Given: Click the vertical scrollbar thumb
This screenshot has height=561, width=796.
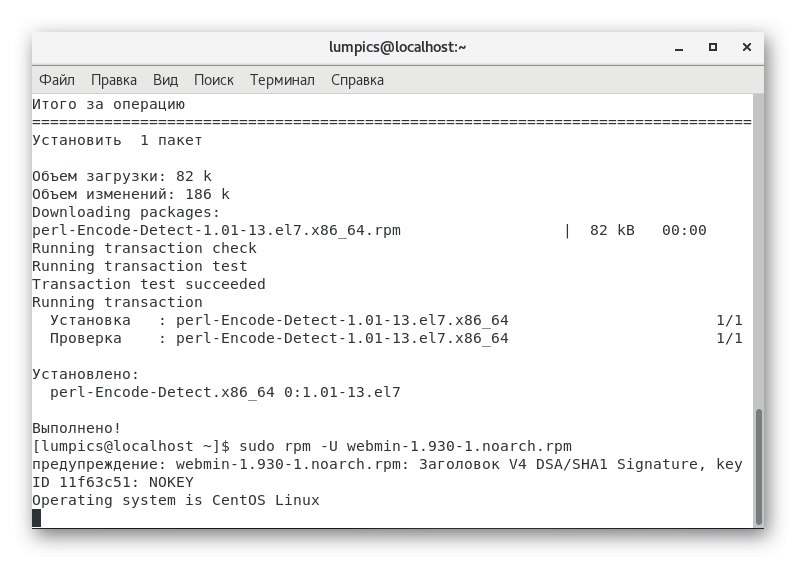Looking at the screenshot, I should pyautogui.click(x=759, y=465).
